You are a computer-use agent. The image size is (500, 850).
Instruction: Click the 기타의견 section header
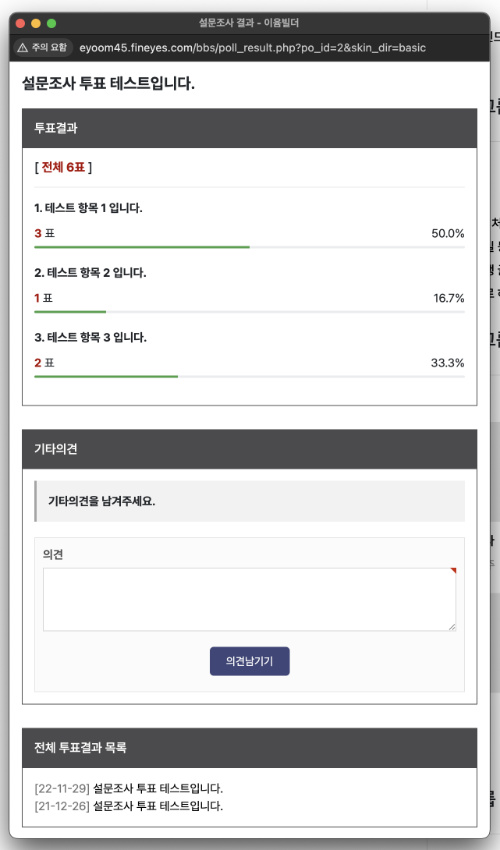pyautogui.click(x=249, y=449)
